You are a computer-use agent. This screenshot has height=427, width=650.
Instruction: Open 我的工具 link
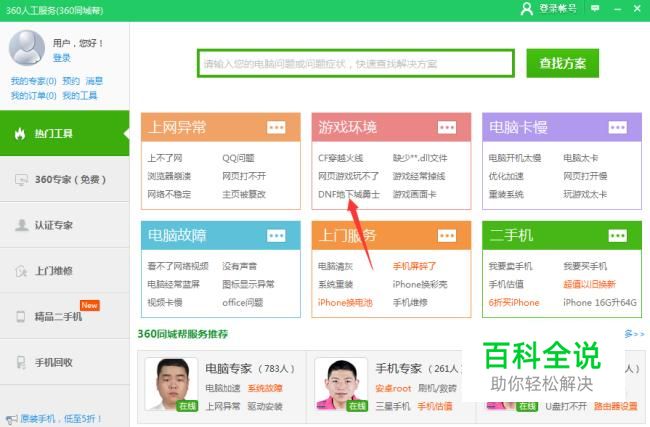80,96
